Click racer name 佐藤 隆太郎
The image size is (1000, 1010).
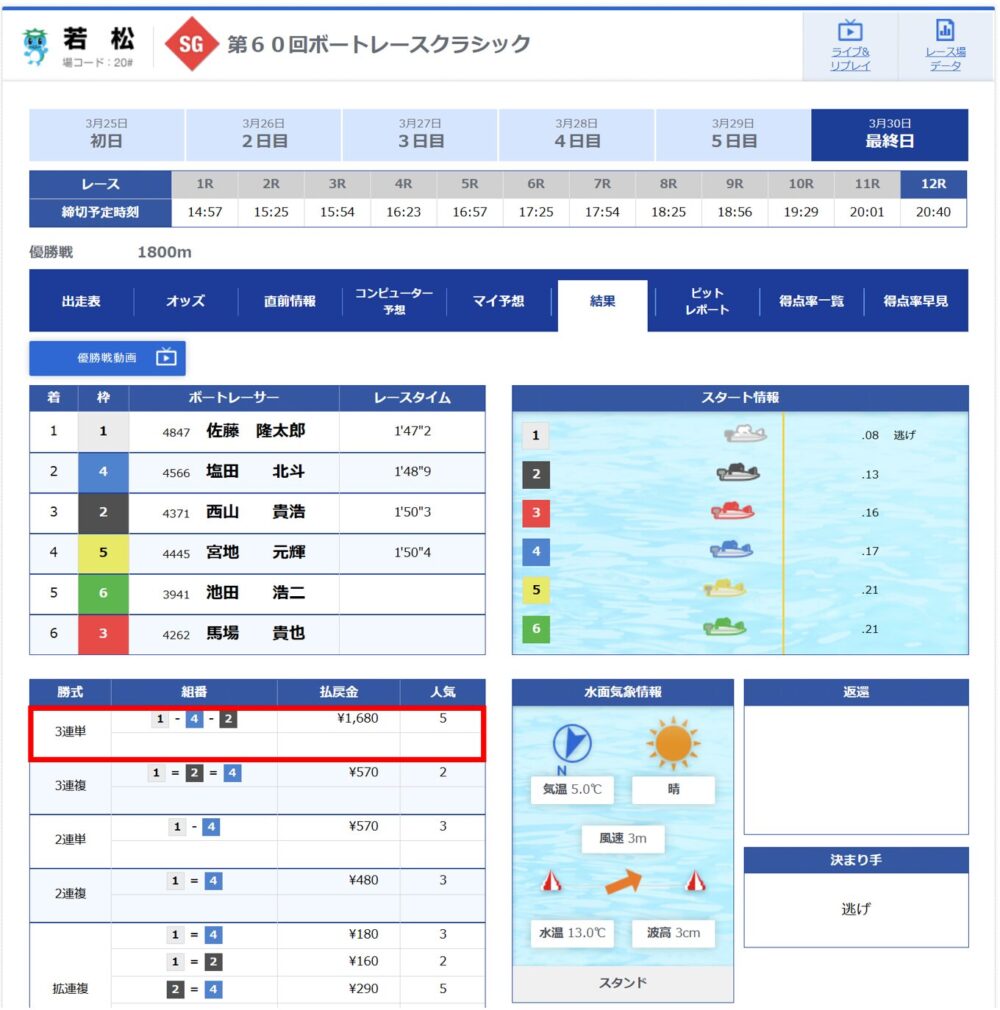(255, 431)
